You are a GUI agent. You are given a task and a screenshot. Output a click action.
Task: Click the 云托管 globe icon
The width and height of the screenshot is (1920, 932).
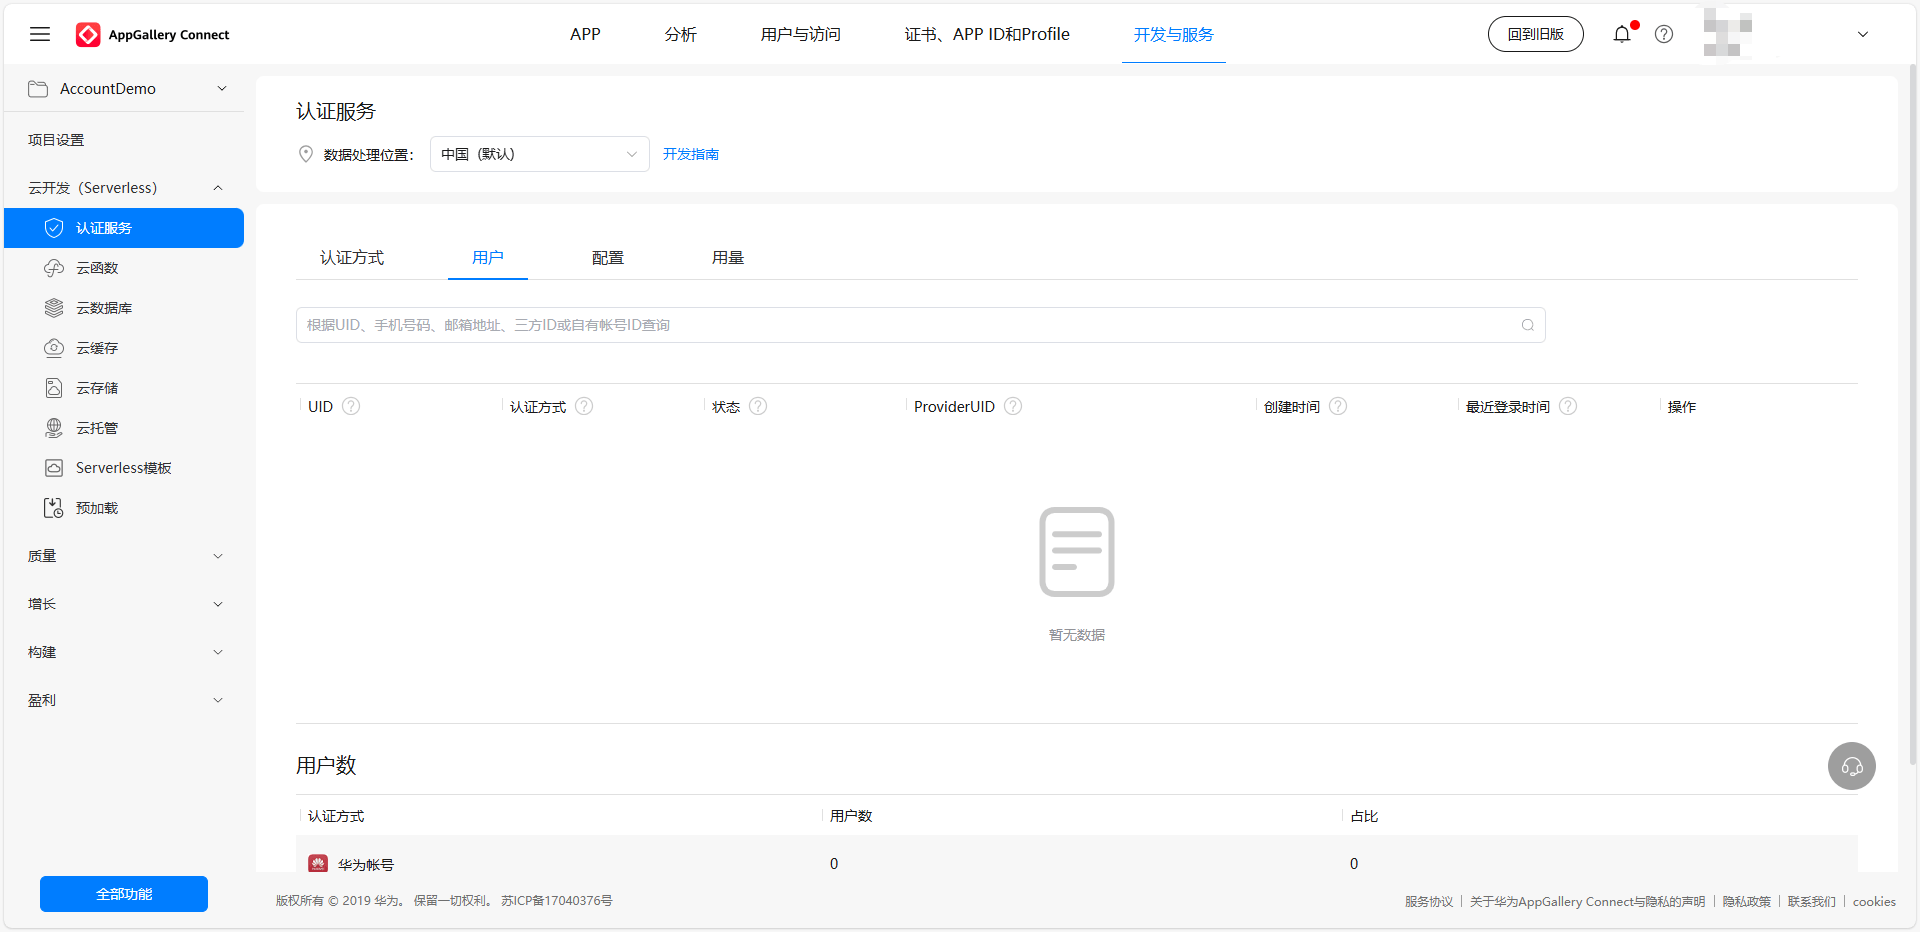54,428
